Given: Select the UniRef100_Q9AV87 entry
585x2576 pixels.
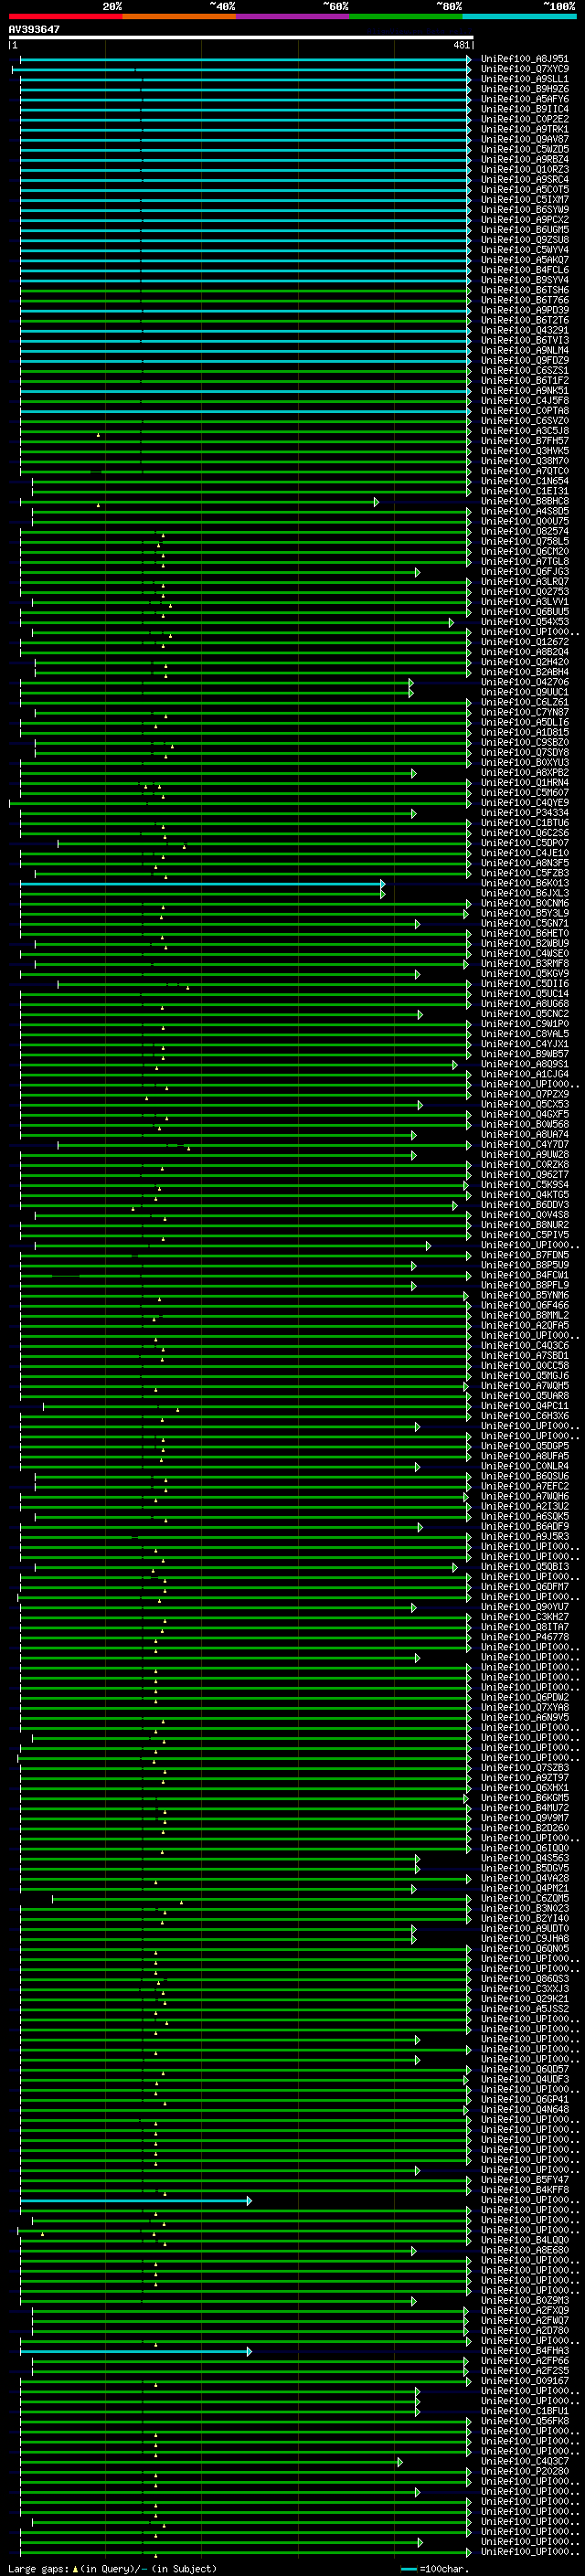Looking at the screenshot, I should (x=525, y=139).
